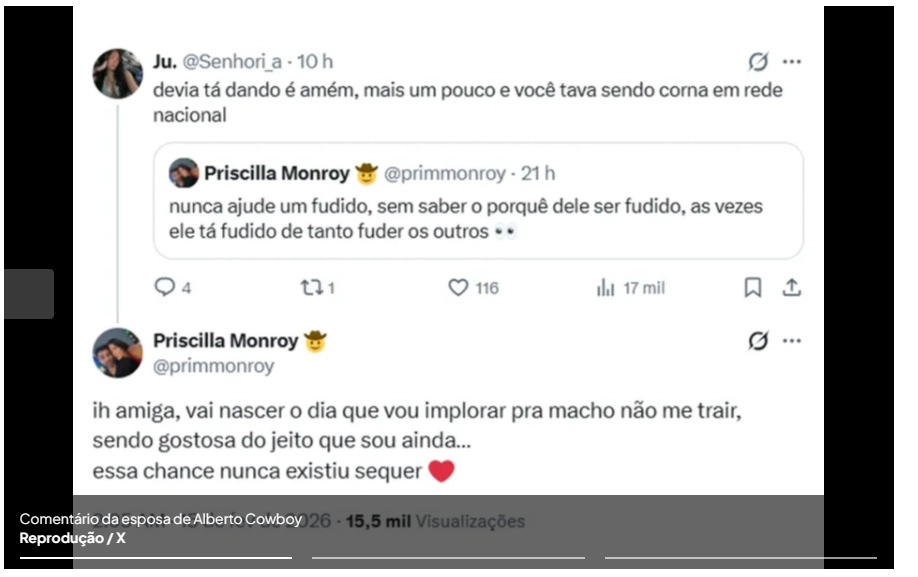
Task: Bookmark Ju.'s tweet
Action: (x=753, y=288)
